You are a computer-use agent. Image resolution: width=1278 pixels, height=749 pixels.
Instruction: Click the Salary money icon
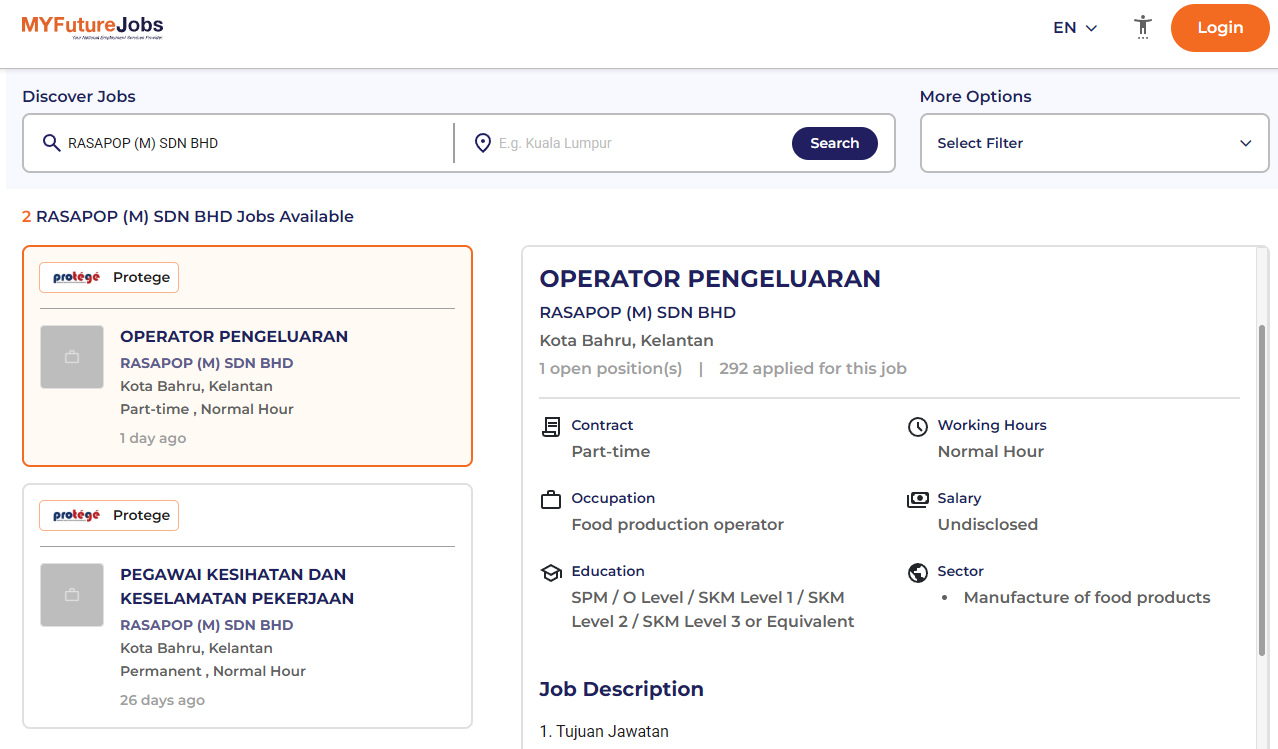click(x=918, y=500)
